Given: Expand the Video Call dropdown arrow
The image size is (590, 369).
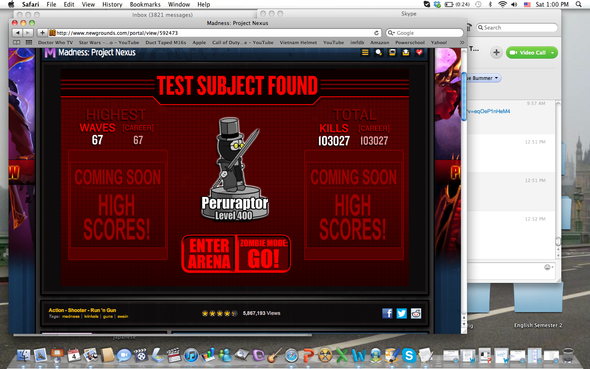Looking at the screenshot, I should point(553,53).
